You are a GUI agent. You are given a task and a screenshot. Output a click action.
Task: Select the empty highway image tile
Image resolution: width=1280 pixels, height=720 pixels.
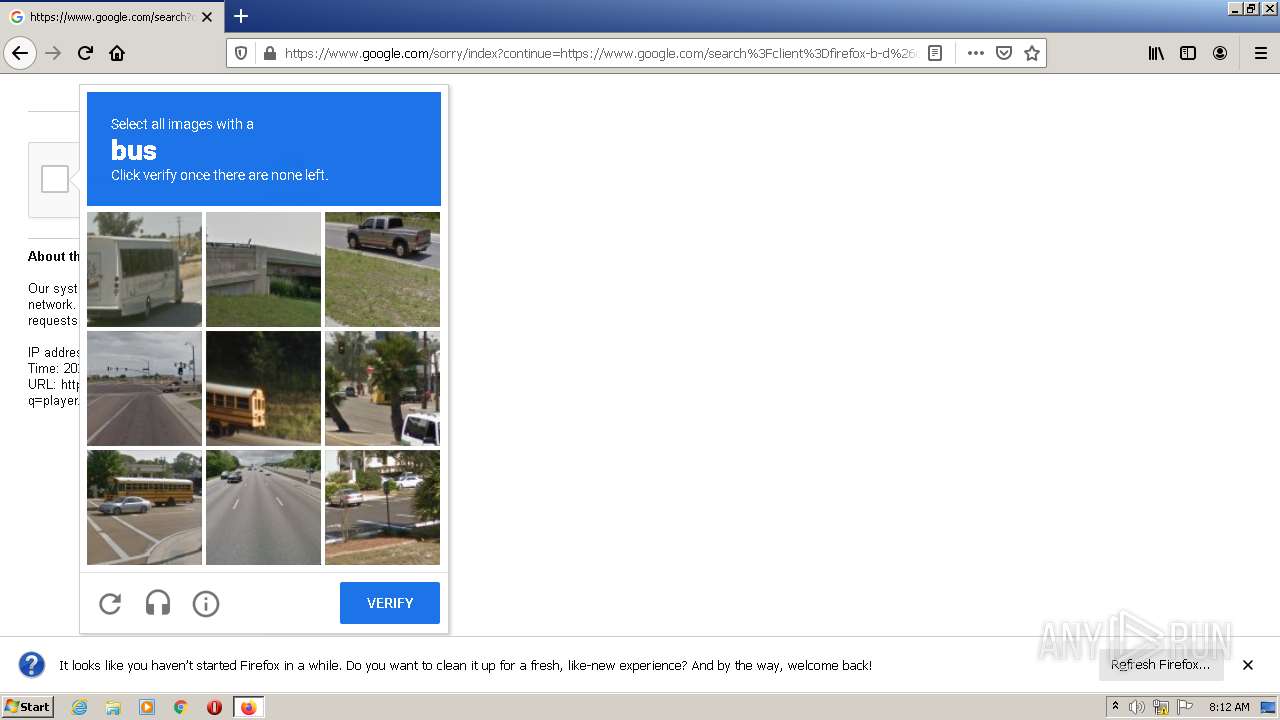[263, 507]
